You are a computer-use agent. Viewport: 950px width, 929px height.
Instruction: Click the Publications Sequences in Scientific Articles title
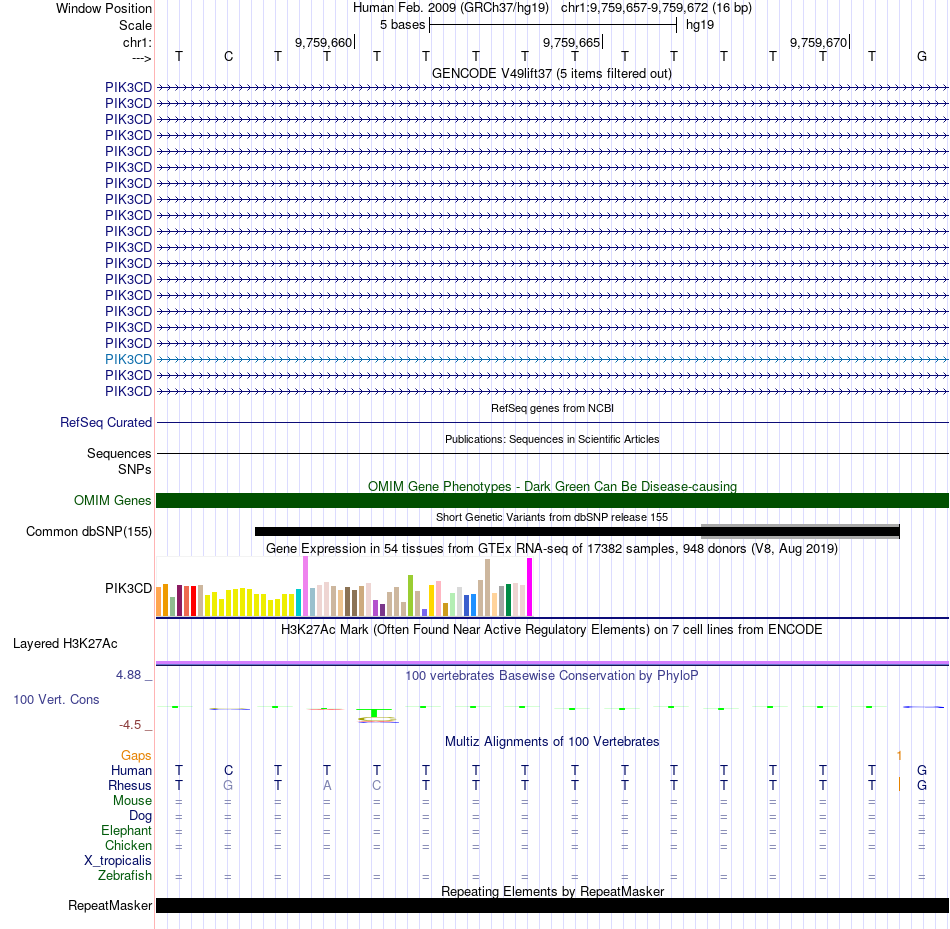pyautogui.click(x=552, y=439)
